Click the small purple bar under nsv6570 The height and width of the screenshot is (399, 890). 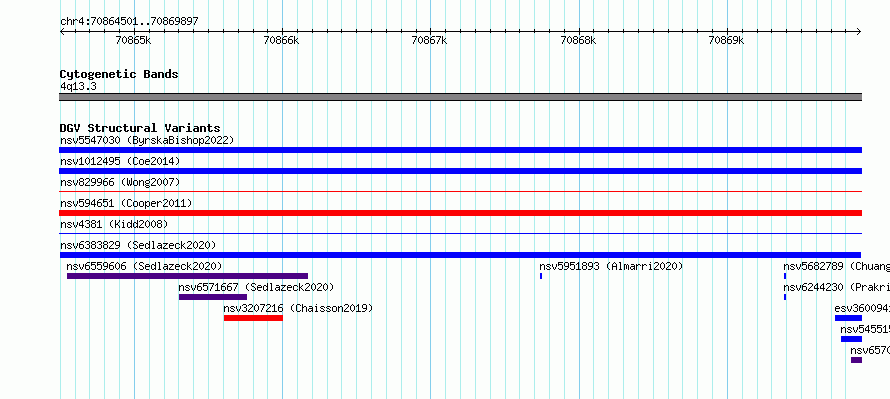click(857, 360)
